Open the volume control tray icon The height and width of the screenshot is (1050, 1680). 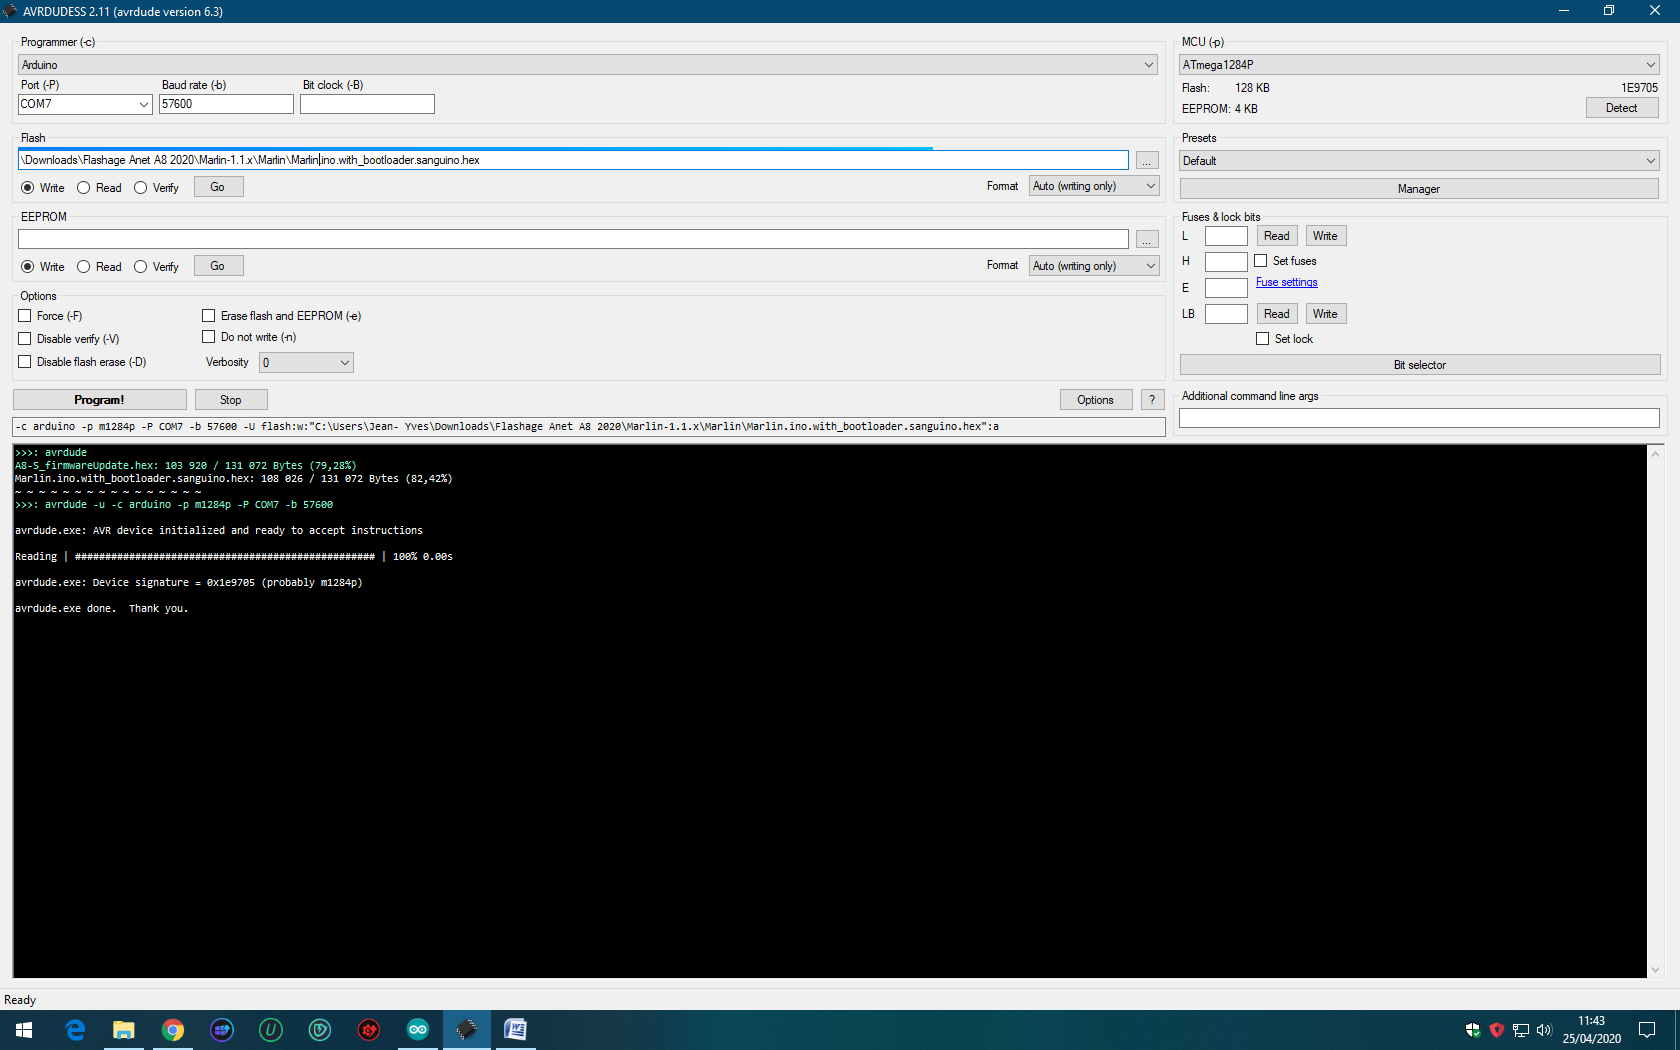pyautogui.click(x=1544, y=1030)
